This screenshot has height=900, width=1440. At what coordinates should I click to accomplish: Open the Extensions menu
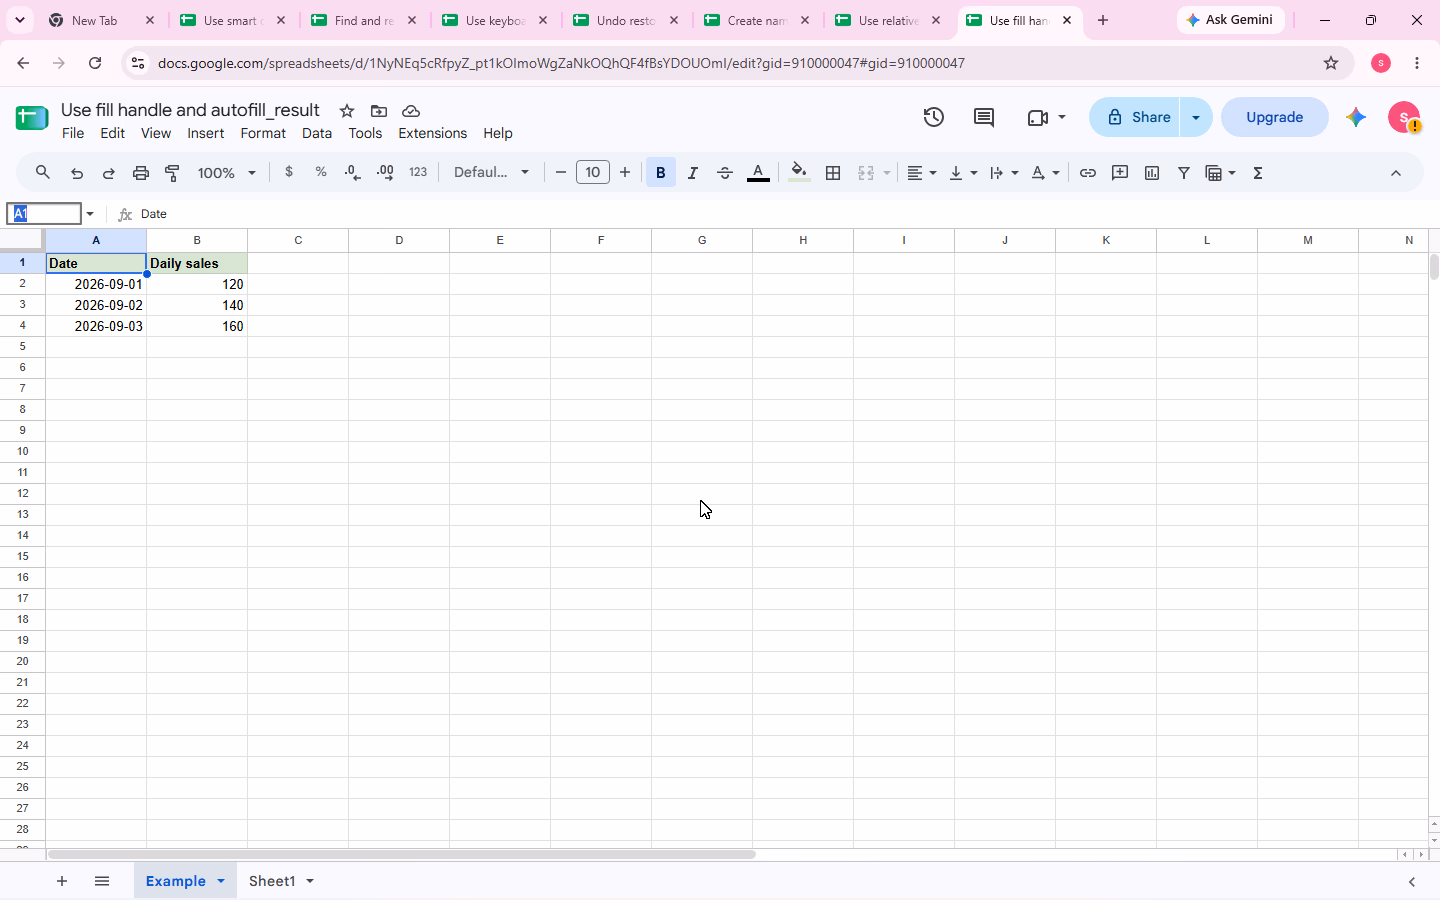click(433, 133)
